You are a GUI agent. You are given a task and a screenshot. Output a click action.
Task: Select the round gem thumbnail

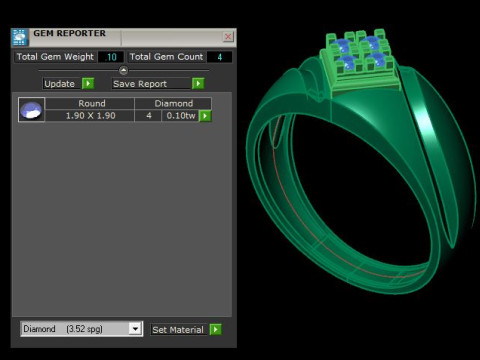click(x=31, y=110)
